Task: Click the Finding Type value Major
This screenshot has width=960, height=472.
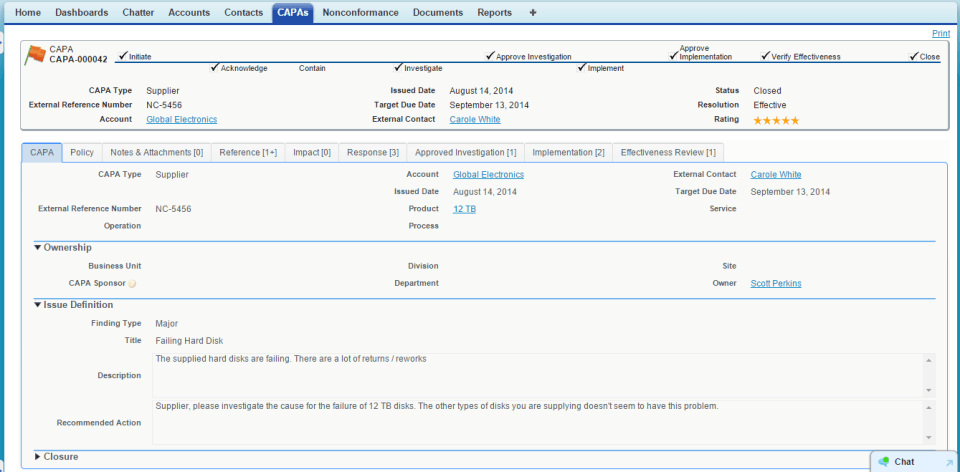Action: tap(167, 324)
